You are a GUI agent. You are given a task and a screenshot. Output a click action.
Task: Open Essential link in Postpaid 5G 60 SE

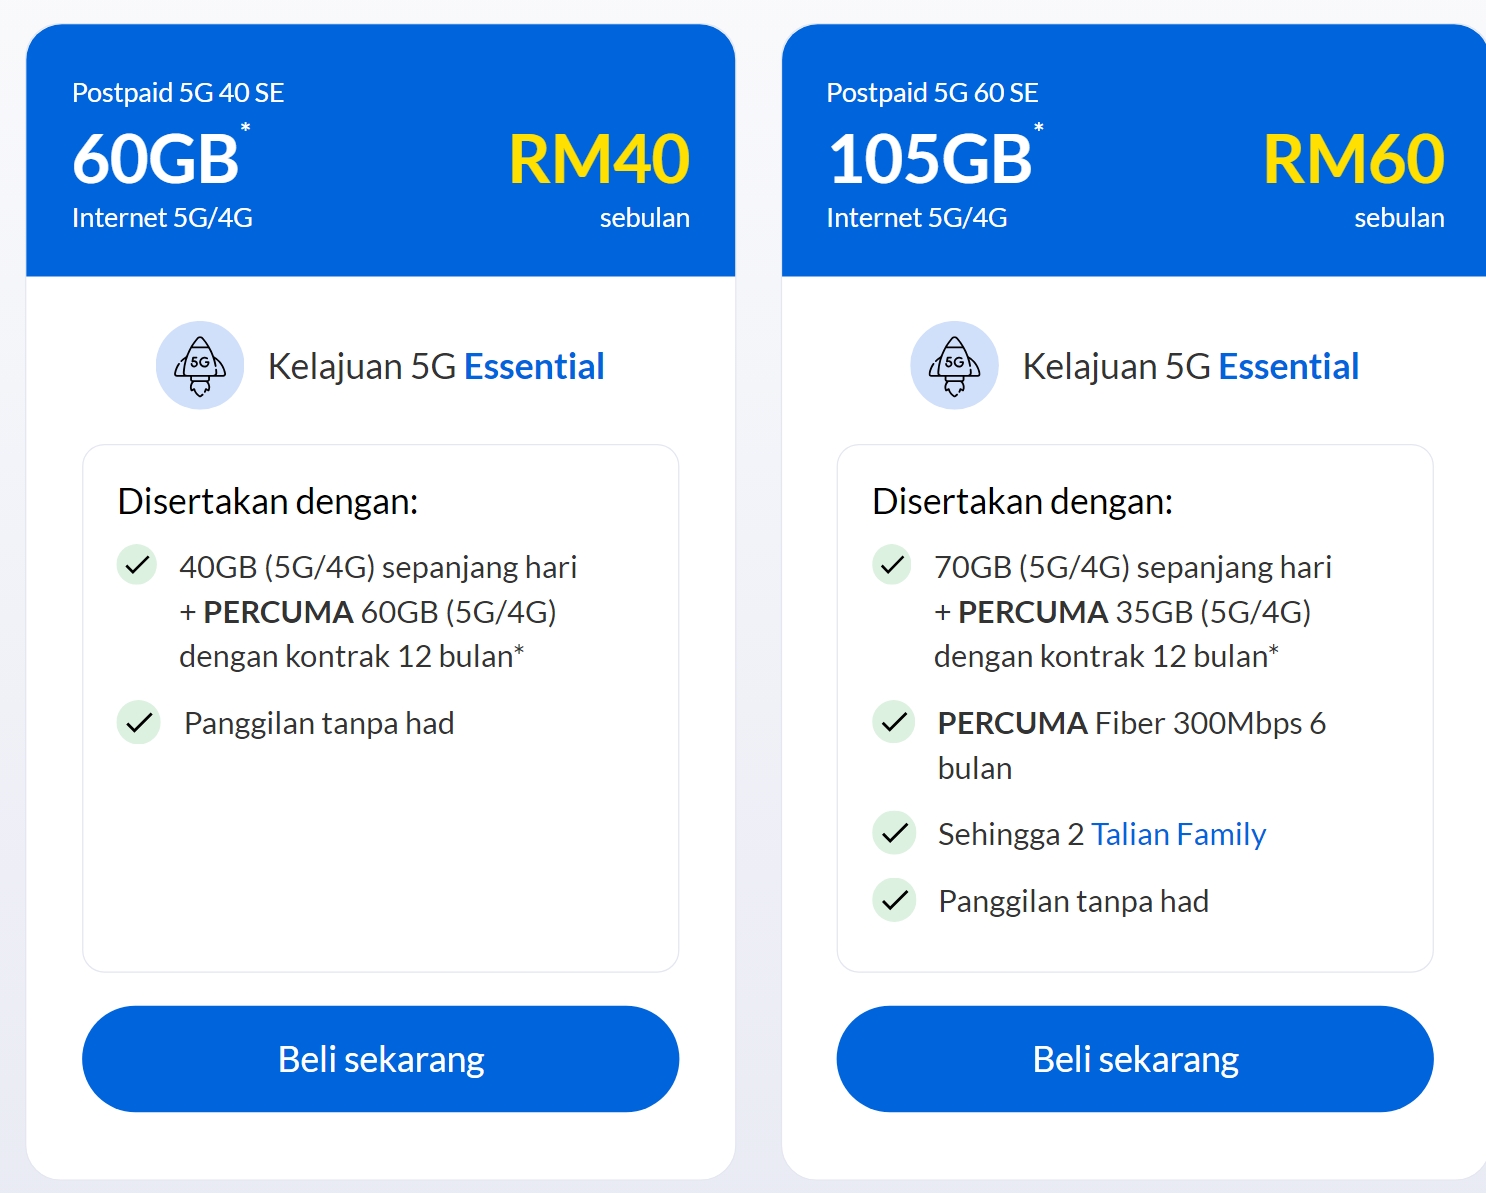pyautogui.click(x=1289, y=367)
